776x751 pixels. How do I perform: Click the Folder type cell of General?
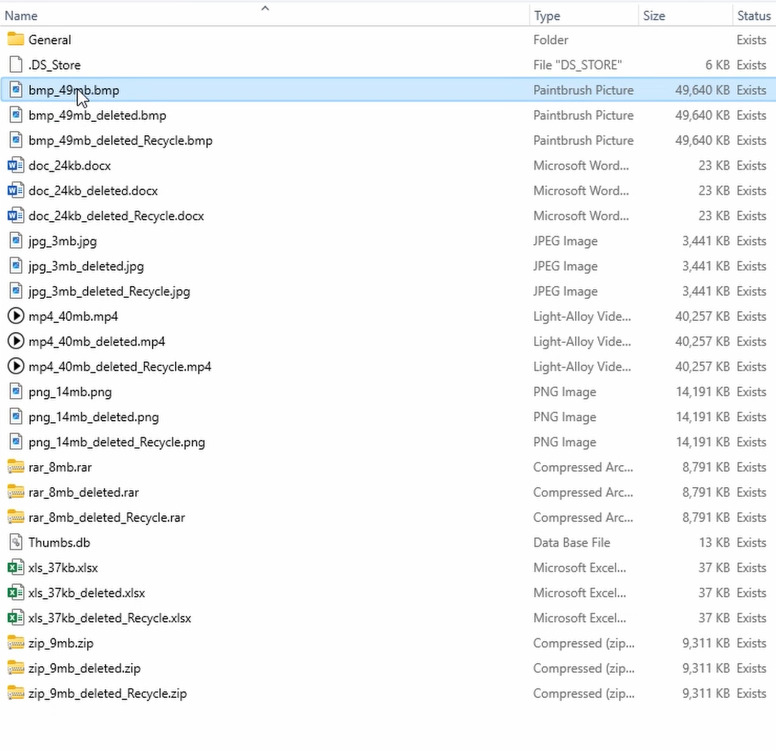pos(551,40)
